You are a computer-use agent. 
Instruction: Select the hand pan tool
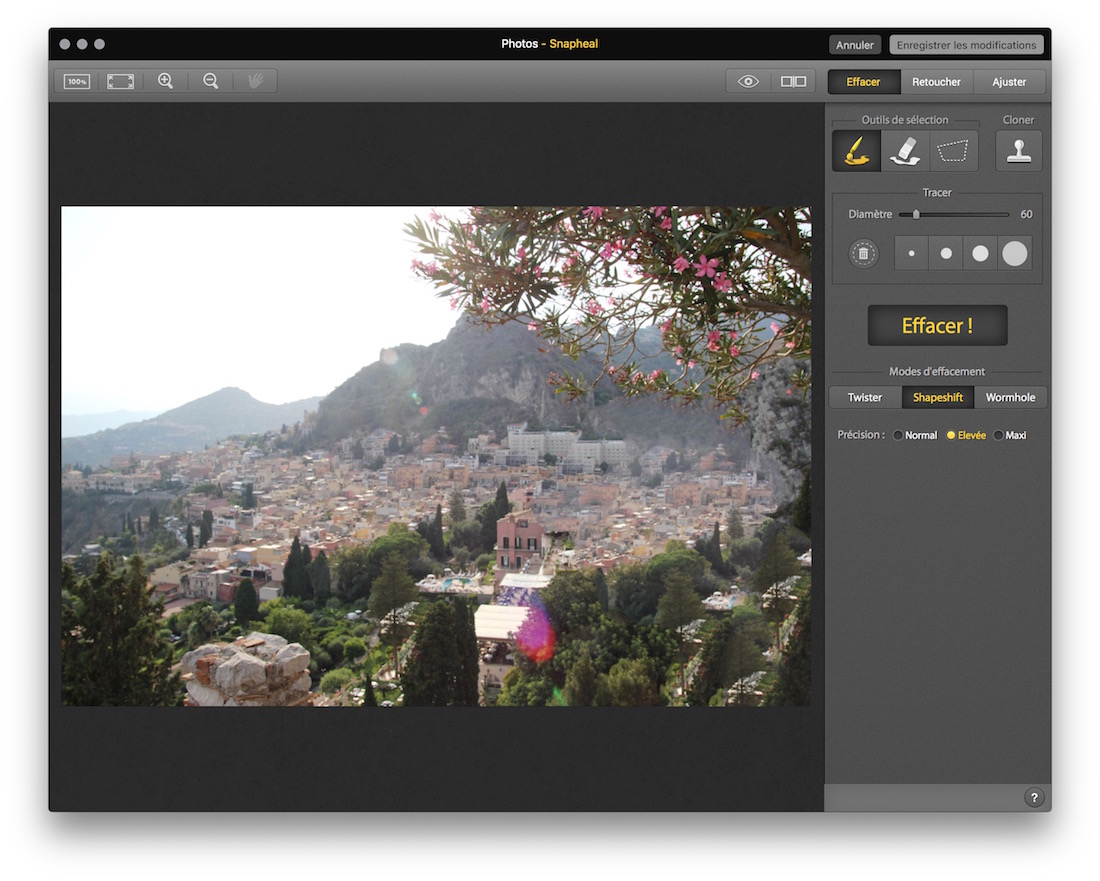tap(255, 81)
